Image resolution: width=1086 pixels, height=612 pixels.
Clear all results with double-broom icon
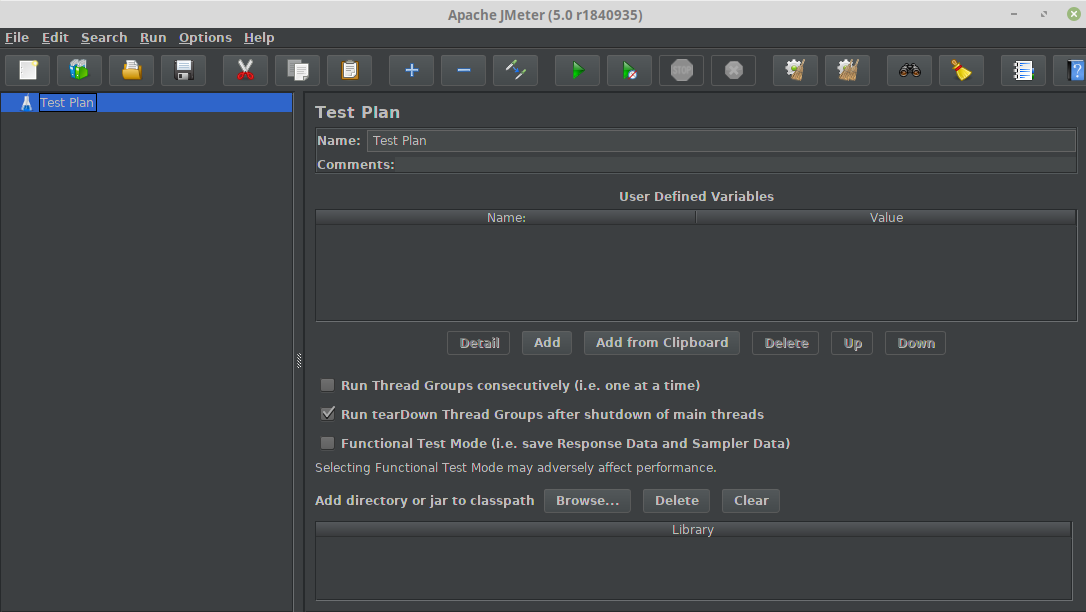(x=847, y=71)
